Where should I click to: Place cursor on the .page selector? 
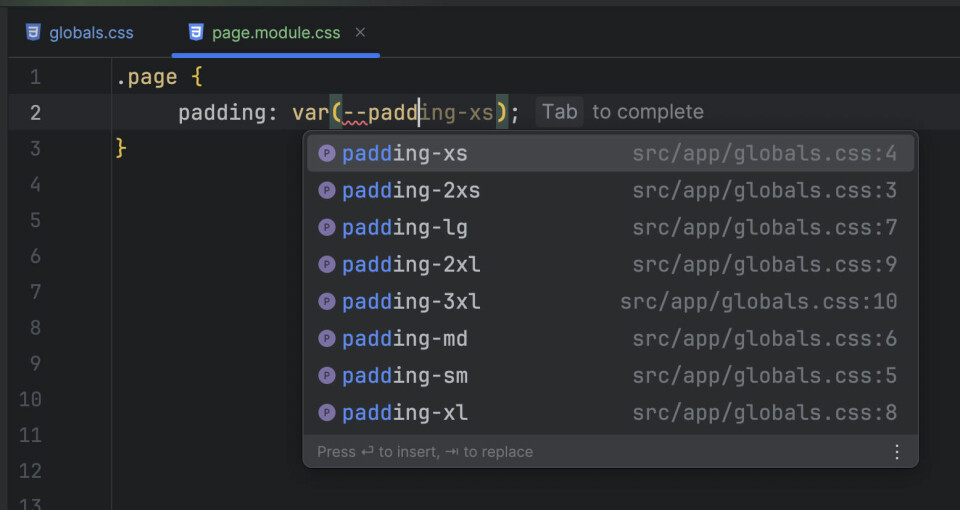[147, 77]
